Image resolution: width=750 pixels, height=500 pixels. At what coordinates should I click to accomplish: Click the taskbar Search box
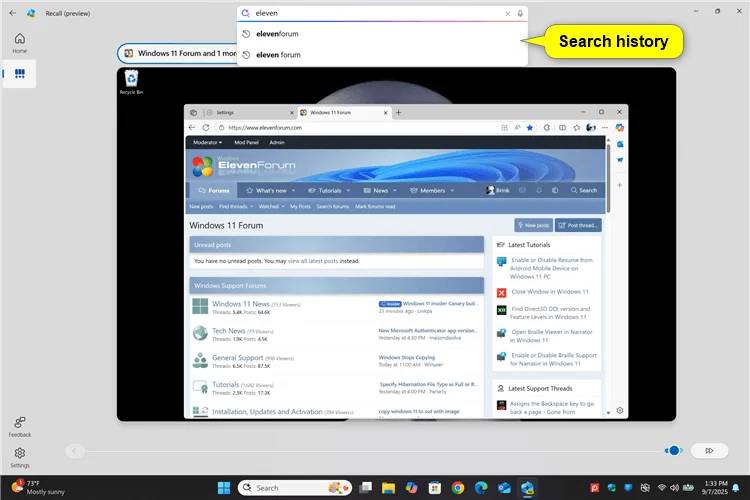(x=295, y=488)
